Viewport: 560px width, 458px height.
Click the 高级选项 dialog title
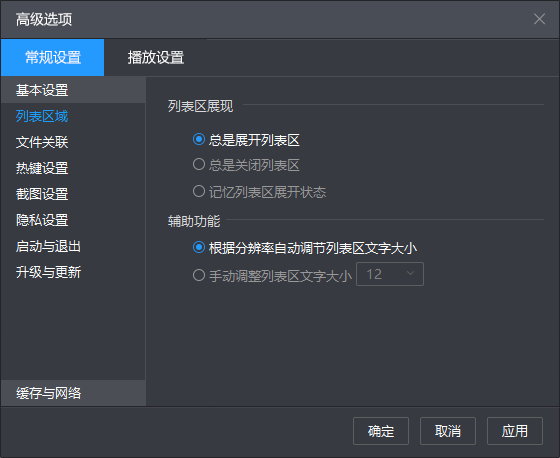tap(44, 19)
